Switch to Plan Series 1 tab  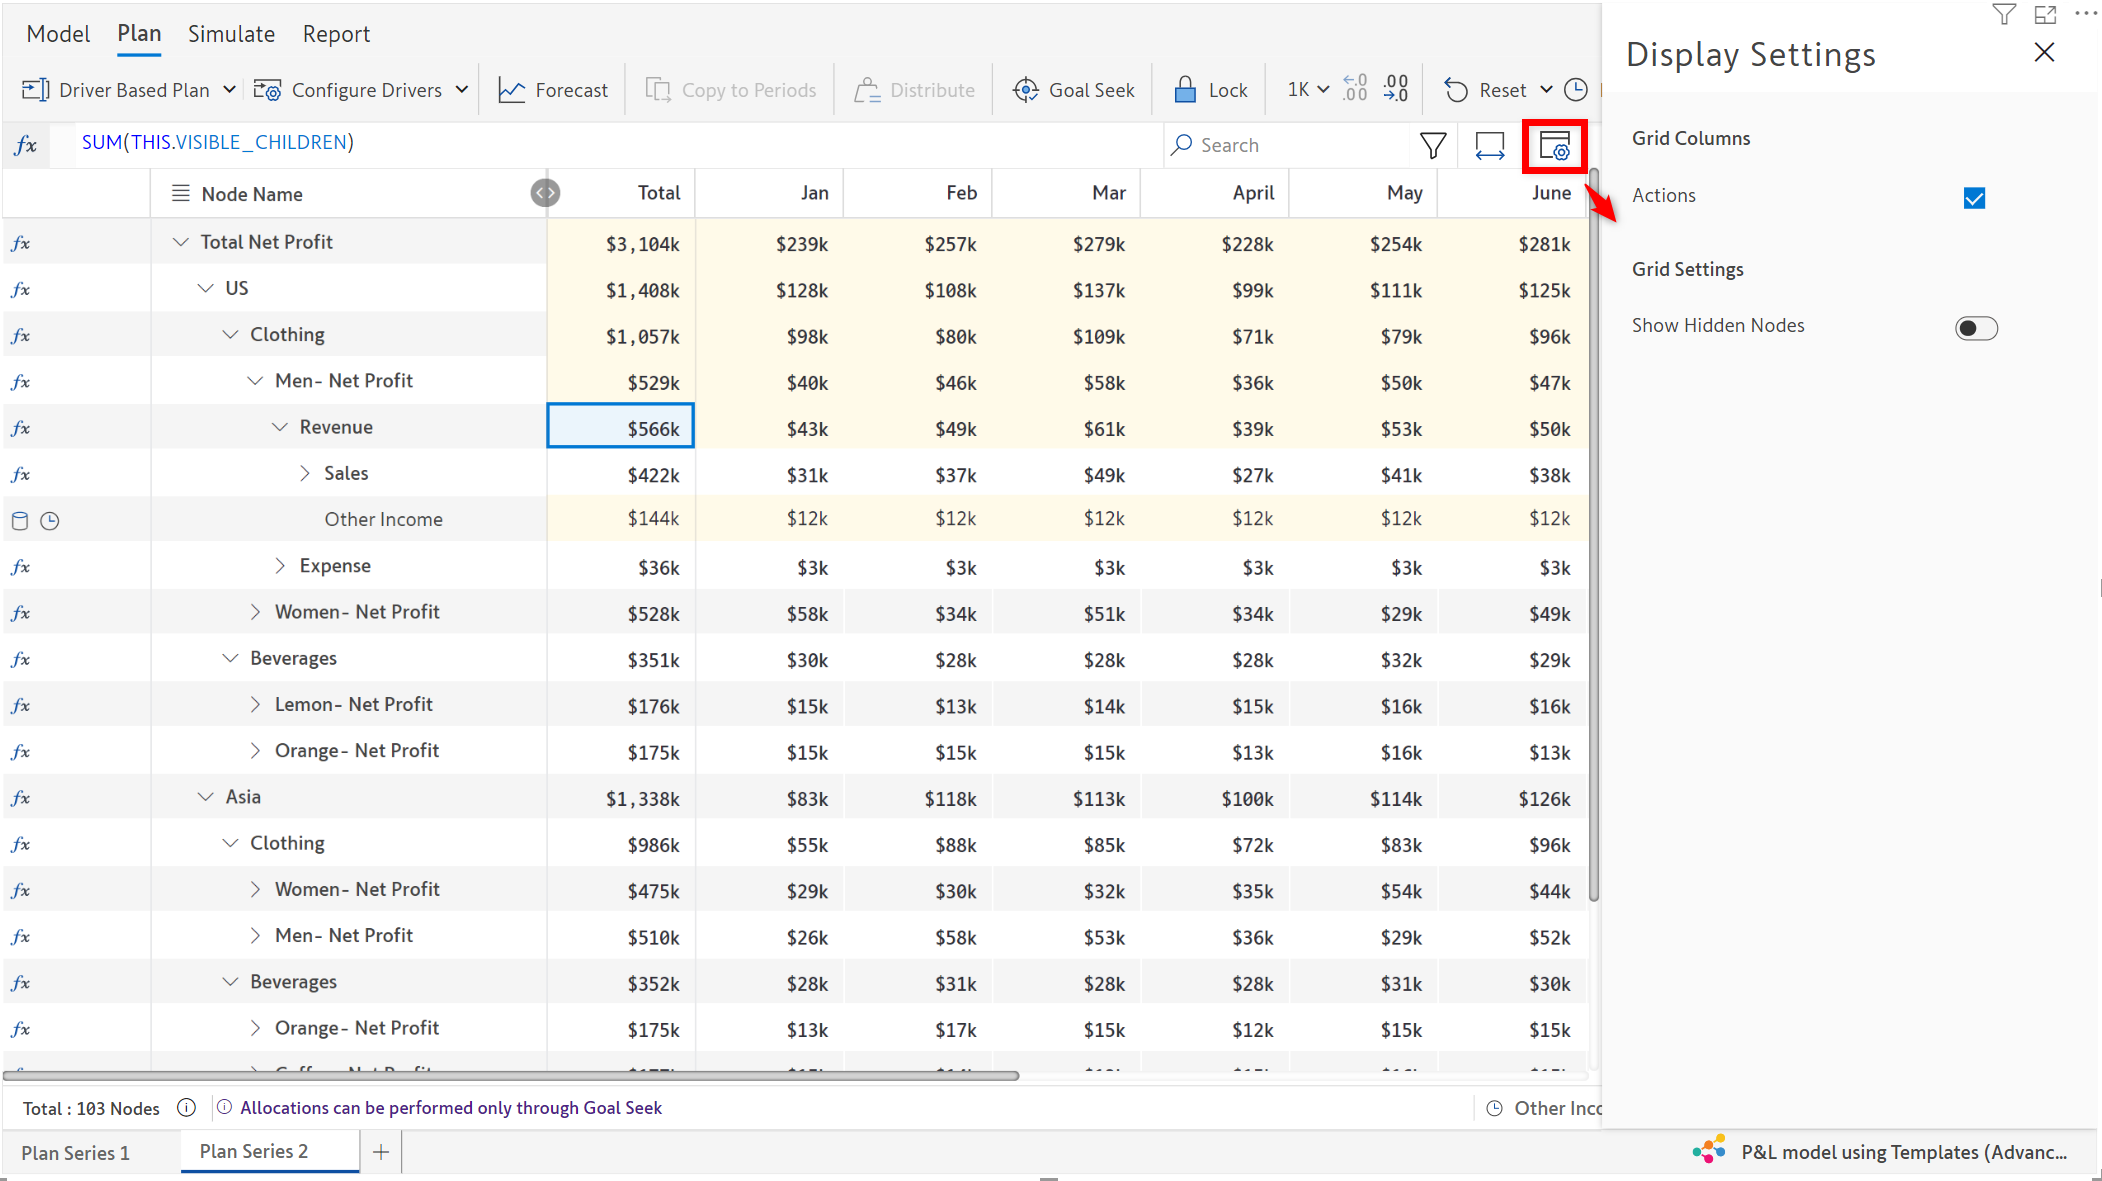click(76, 1152)
